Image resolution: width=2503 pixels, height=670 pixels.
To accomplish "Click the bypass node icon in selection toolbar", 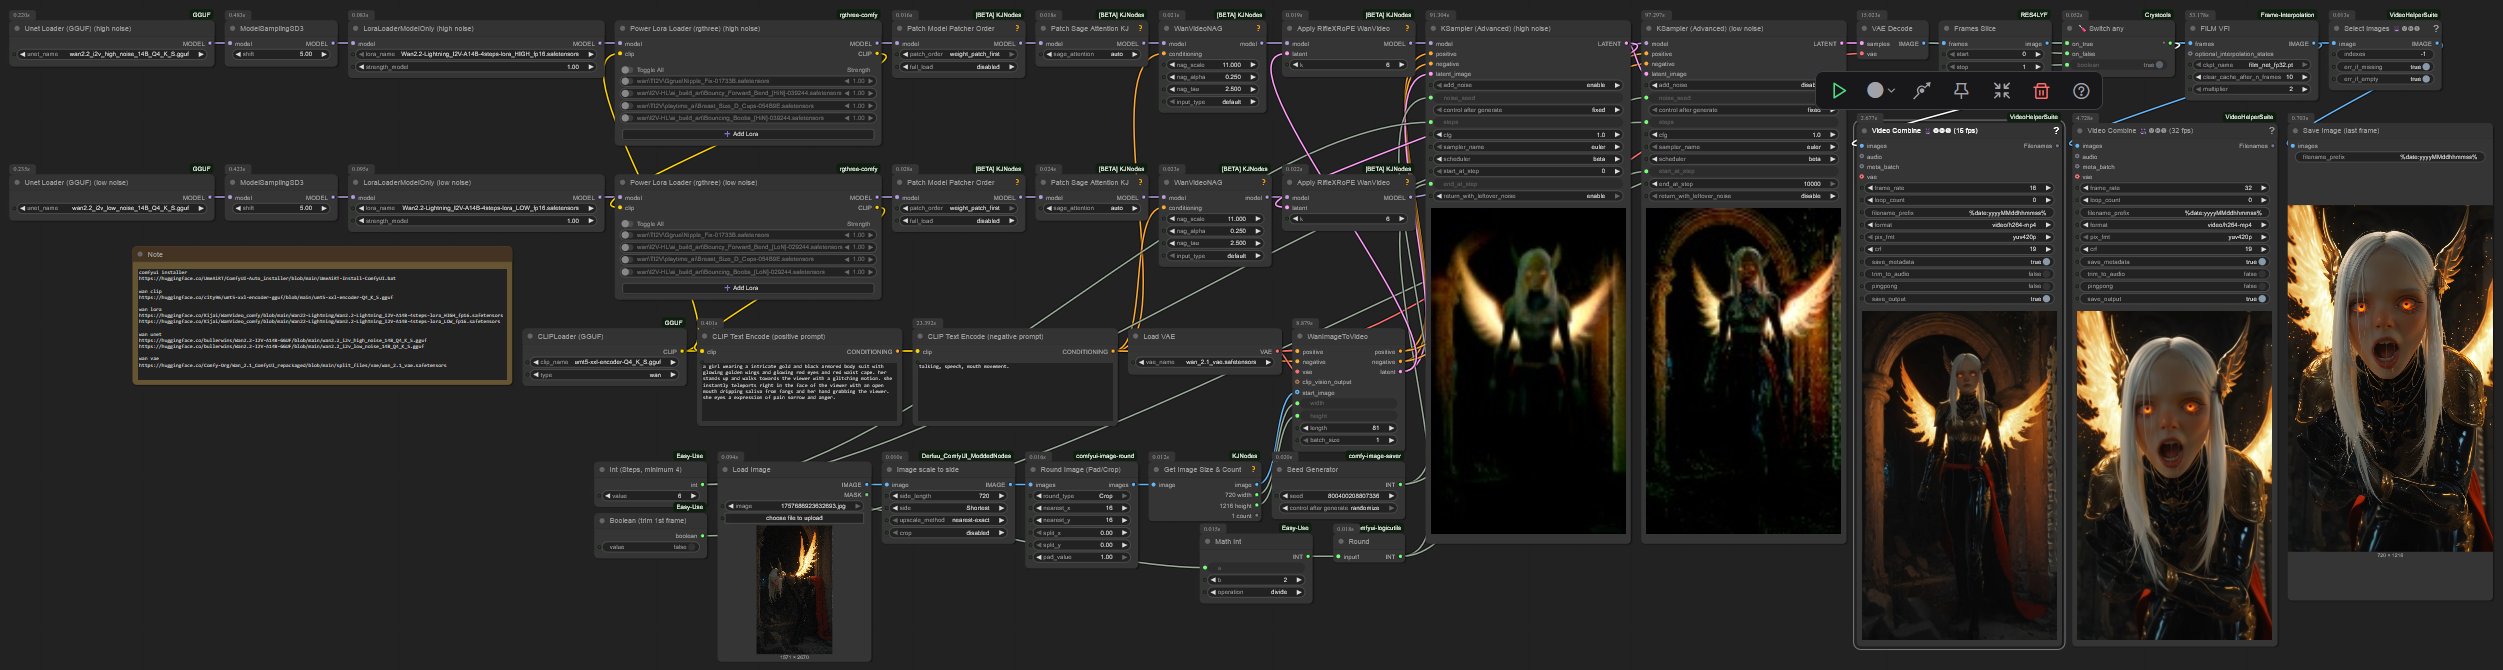I will [1921, 91].
